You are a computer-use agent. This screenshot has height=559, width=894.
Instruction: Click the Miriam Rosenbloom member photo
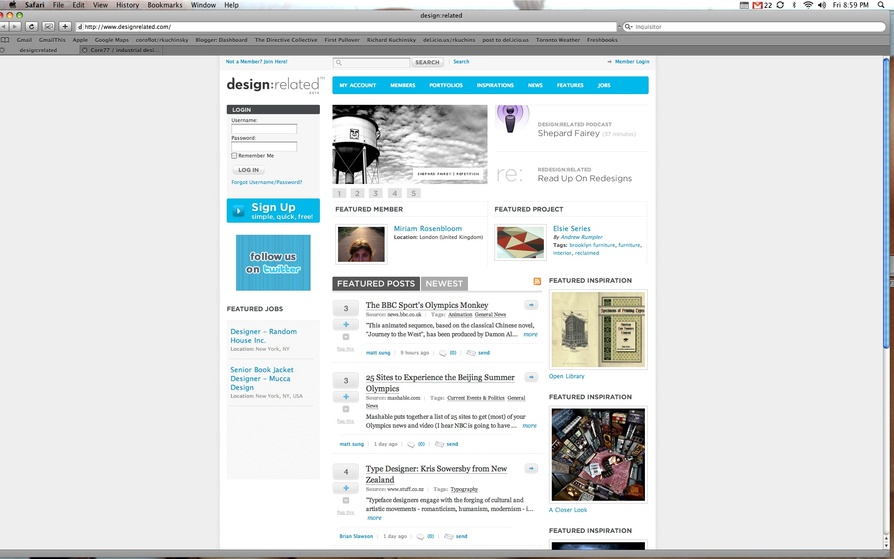(x=361, y=244)
